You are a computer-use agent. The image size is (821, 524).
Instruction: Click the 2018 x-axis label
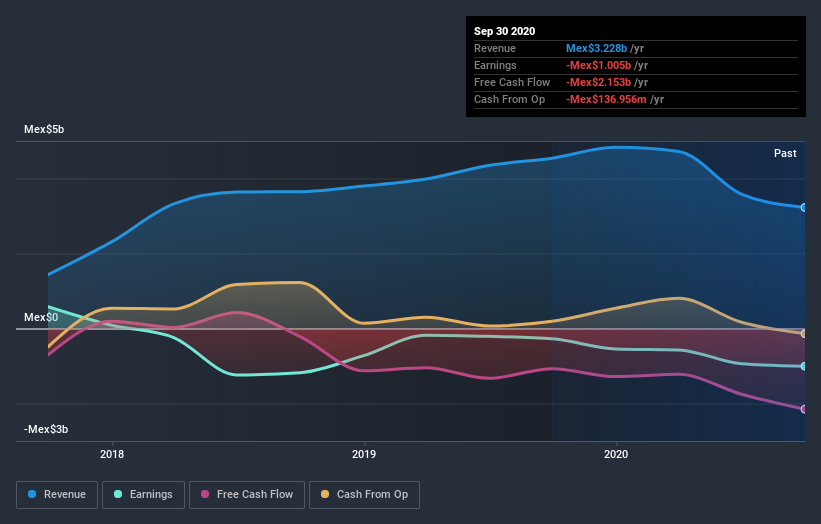coord(112,454)
